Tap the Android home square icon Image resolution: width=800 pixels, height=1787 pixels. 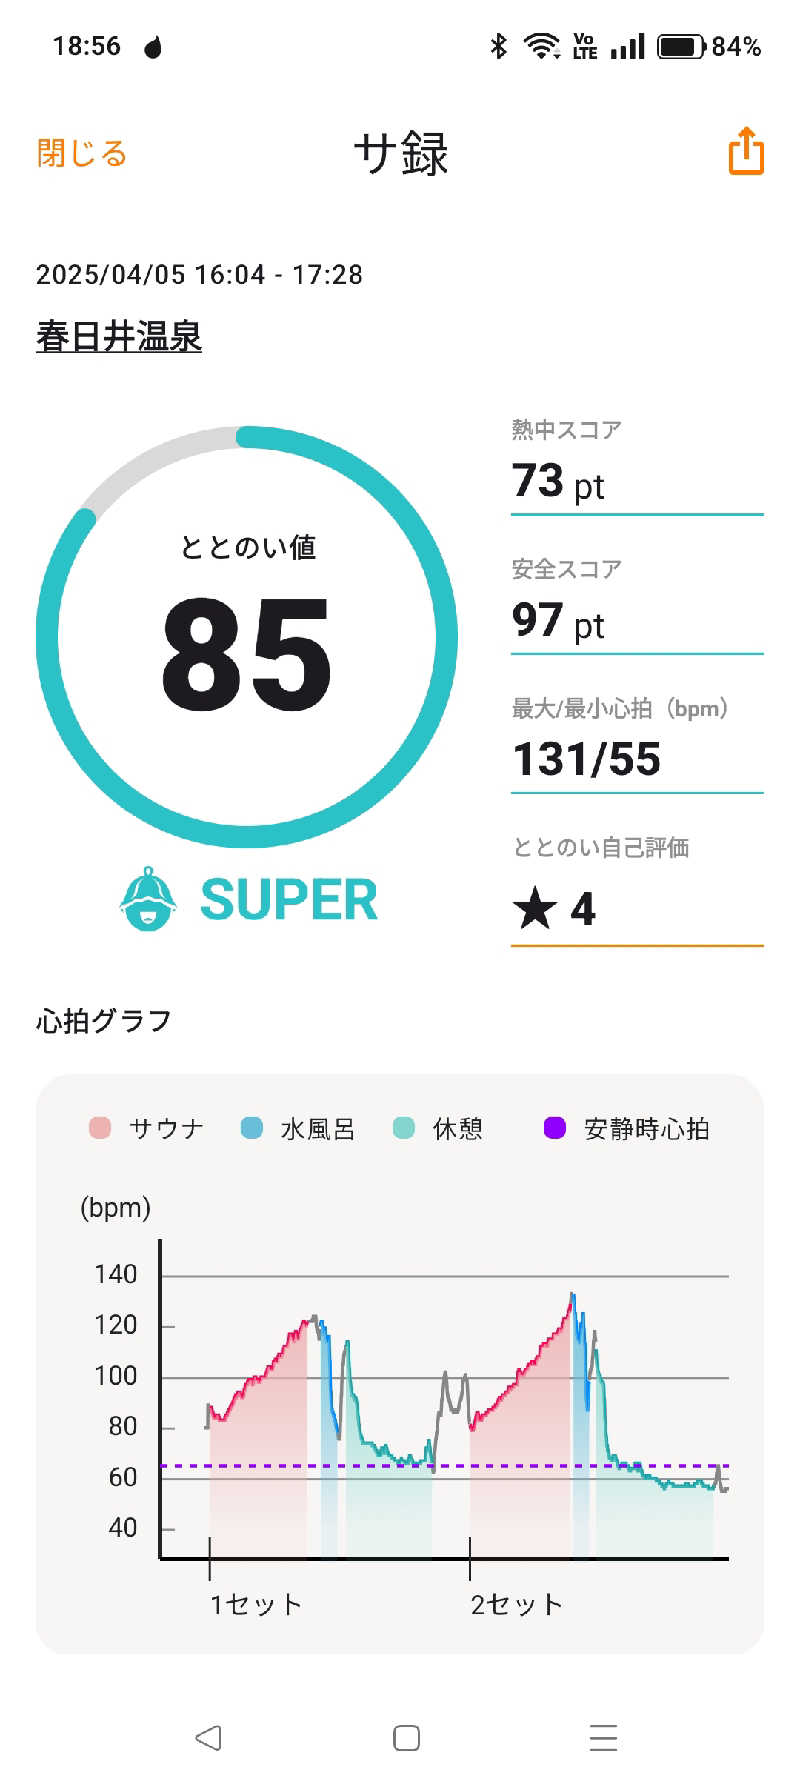pyautogui.click(x=406, y=1738)
